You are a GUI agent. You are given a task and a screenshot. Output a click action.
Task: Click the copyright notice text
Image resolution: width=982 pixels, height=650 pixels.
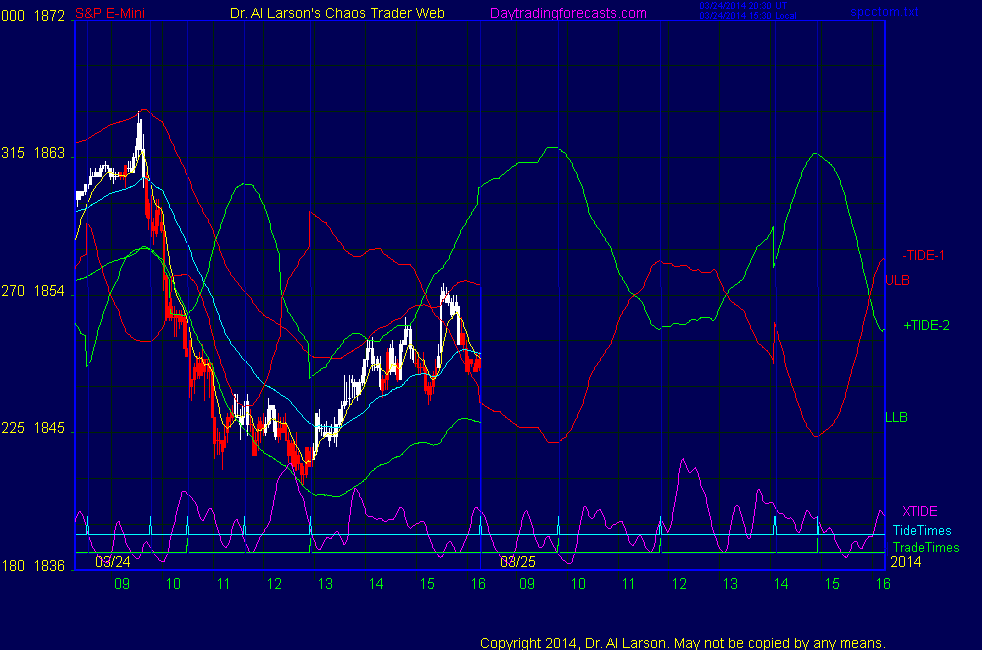click(x=683, y=643)
